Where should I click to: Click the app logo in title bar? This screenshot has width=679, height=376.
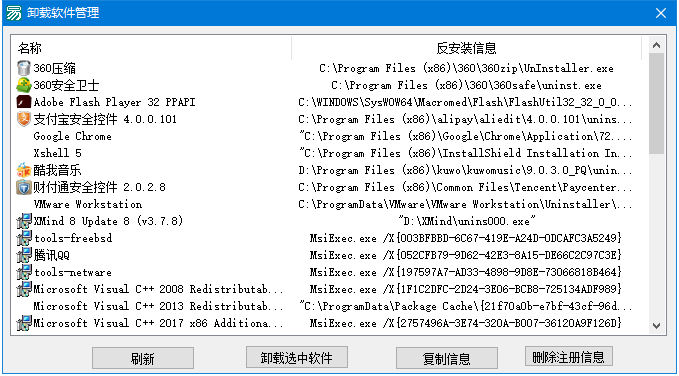tap(14, 13)
